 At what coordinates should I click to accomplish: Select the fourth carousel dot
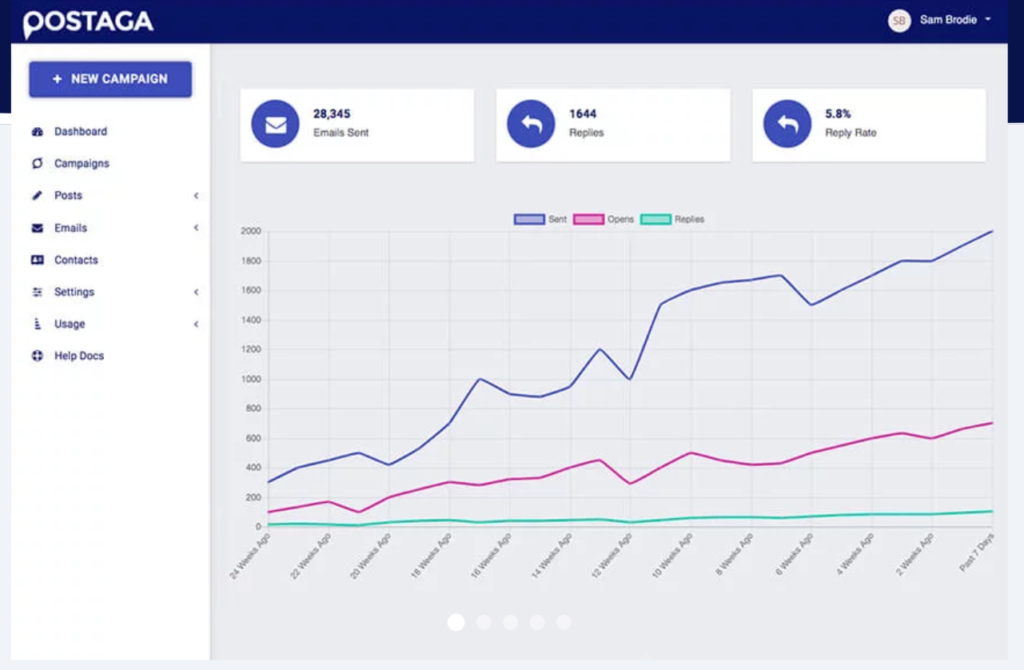click(x=537, y=622)
